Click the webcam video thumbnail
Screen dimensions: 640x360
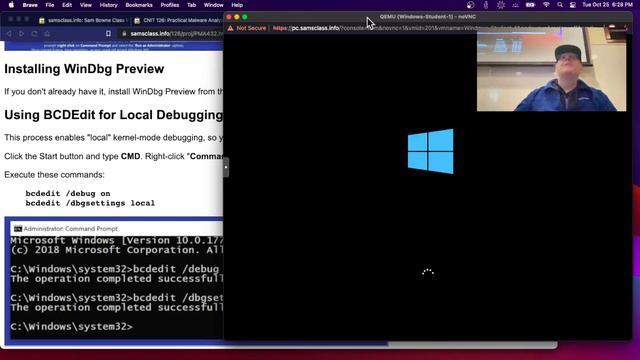[x=551, y=69]
